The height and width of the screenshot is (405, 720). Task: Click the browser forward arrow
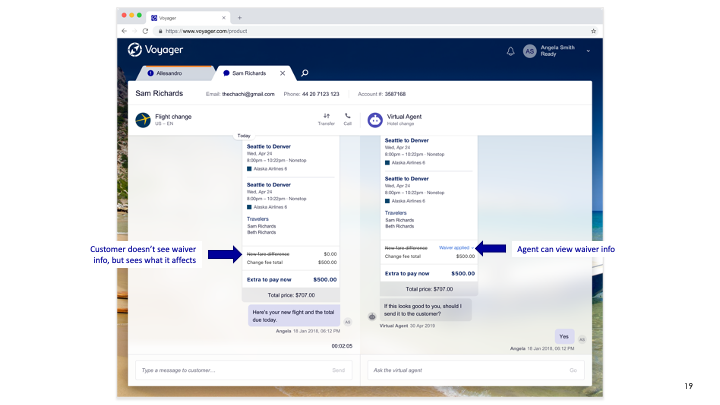(x=135, y=31)
